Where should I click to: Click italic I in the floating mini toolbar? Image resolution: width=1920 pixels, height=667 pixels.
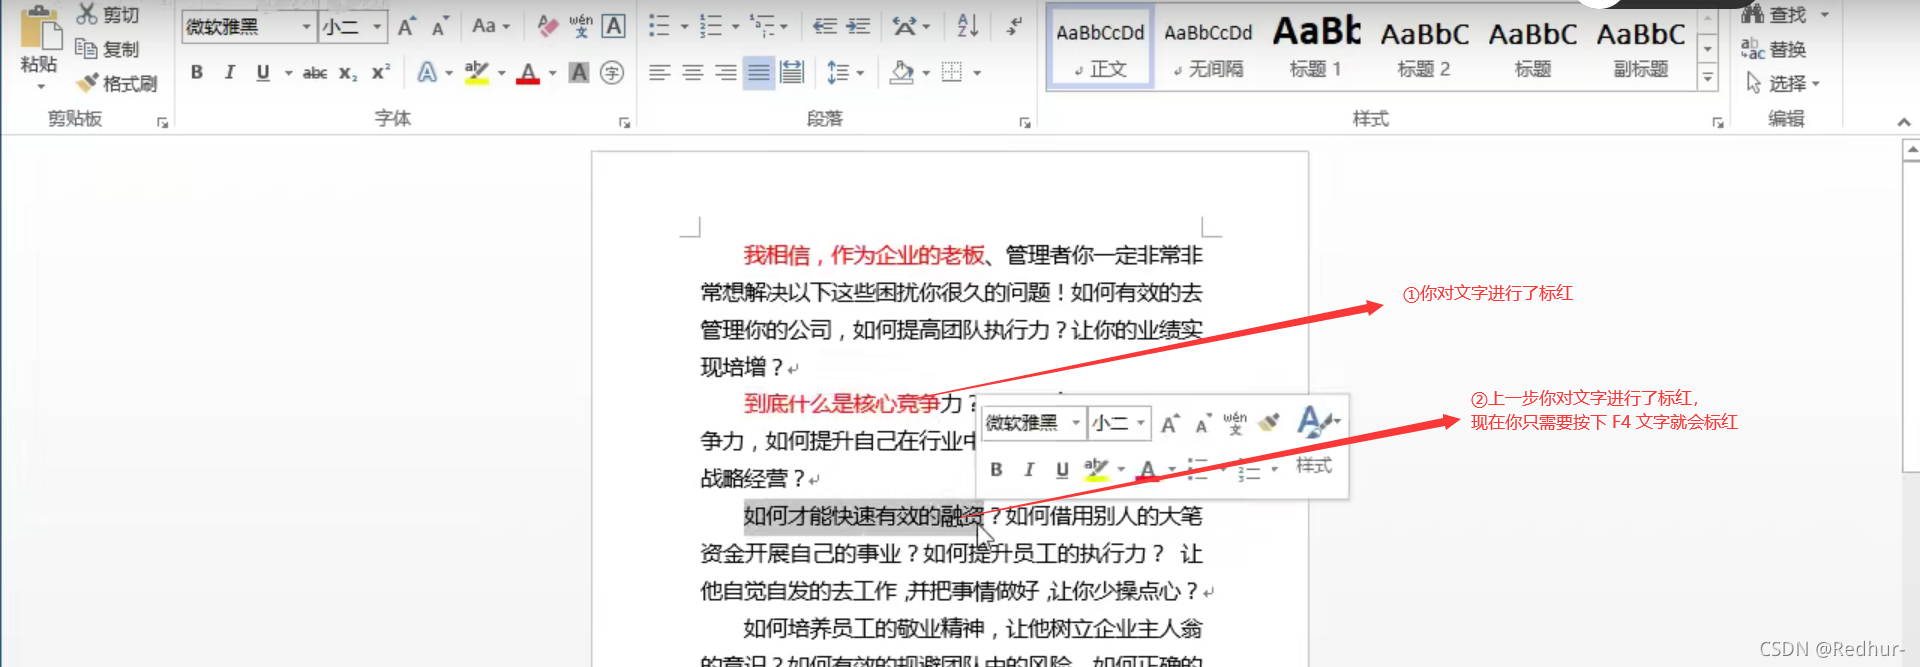(x=1029, y=469)
